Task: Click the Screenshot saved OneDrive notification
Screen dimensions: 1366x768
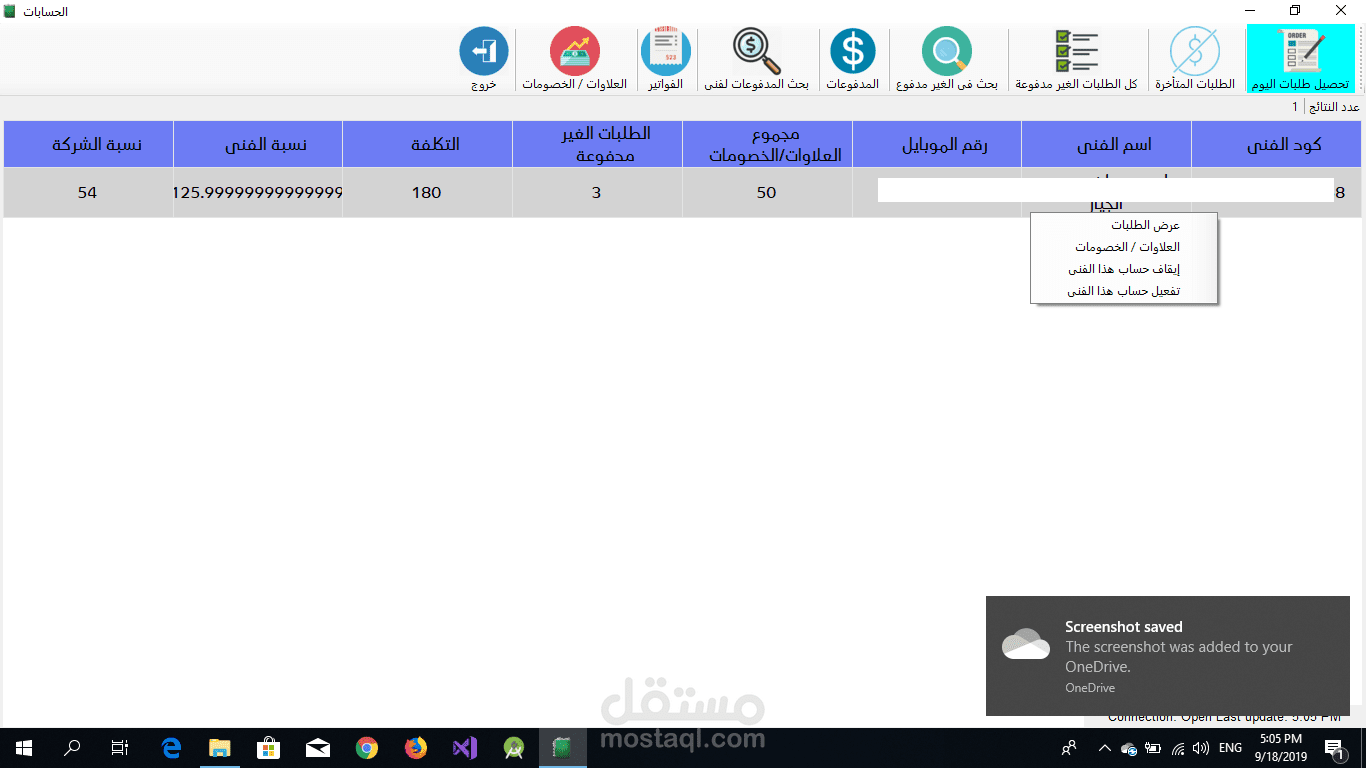Action: click(1167, 656)
